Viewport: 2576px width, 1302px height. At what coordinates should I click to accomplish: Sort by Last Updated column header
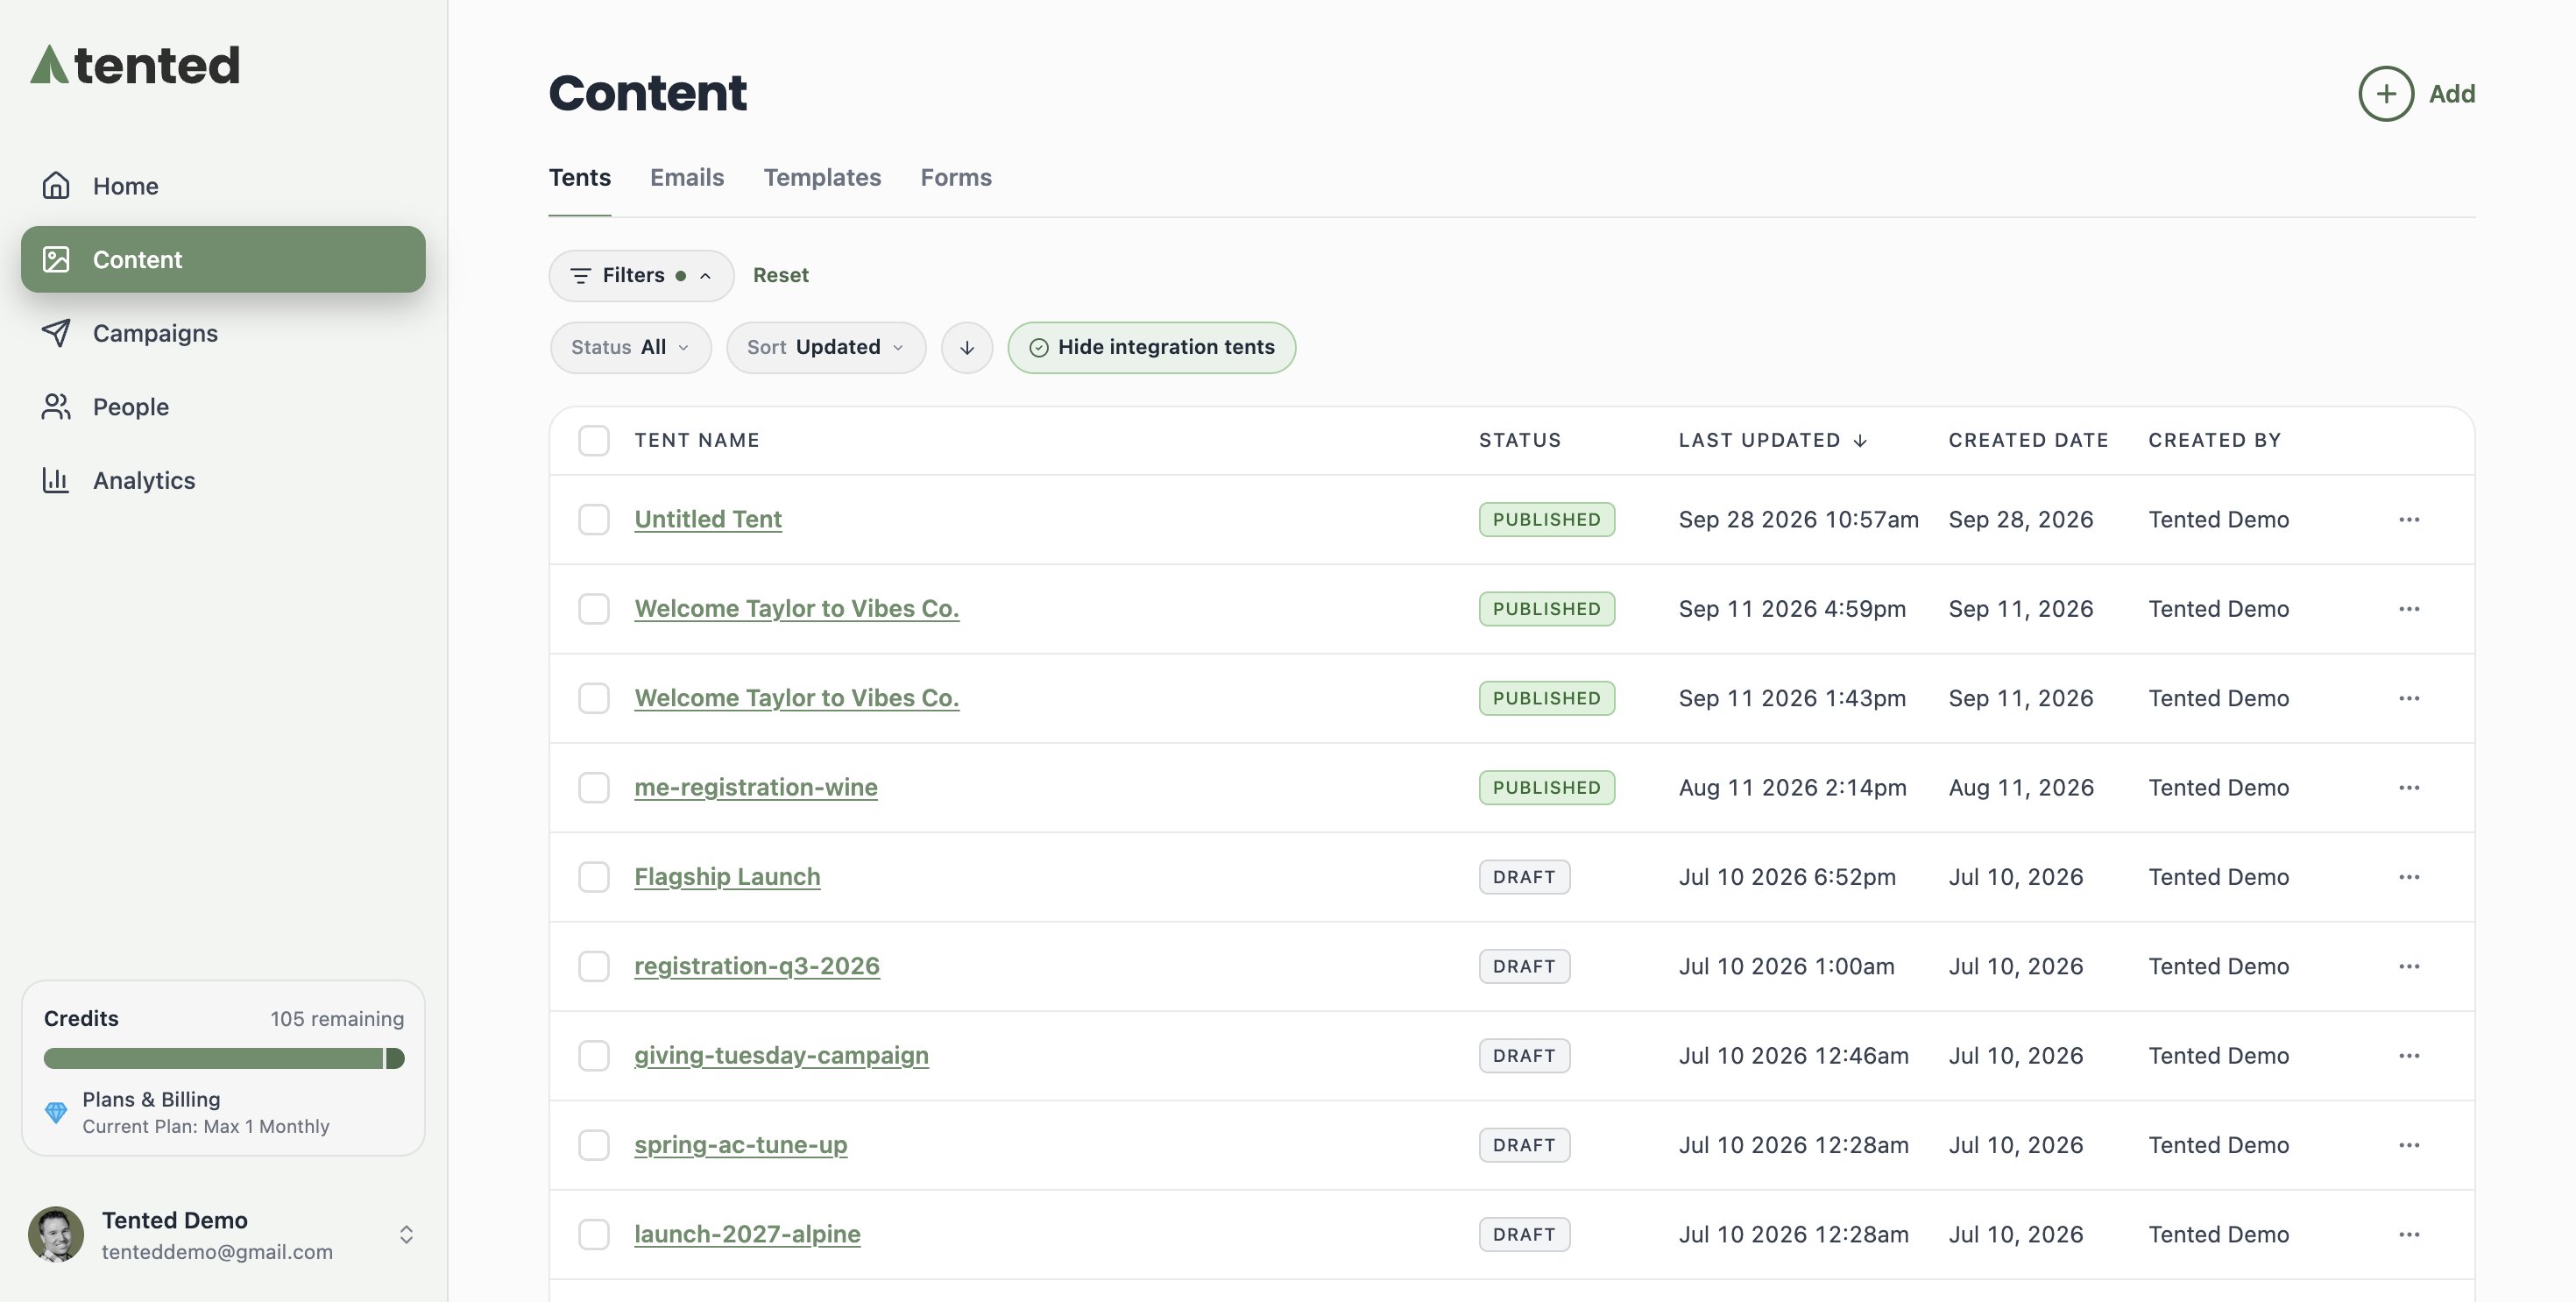1772,440
